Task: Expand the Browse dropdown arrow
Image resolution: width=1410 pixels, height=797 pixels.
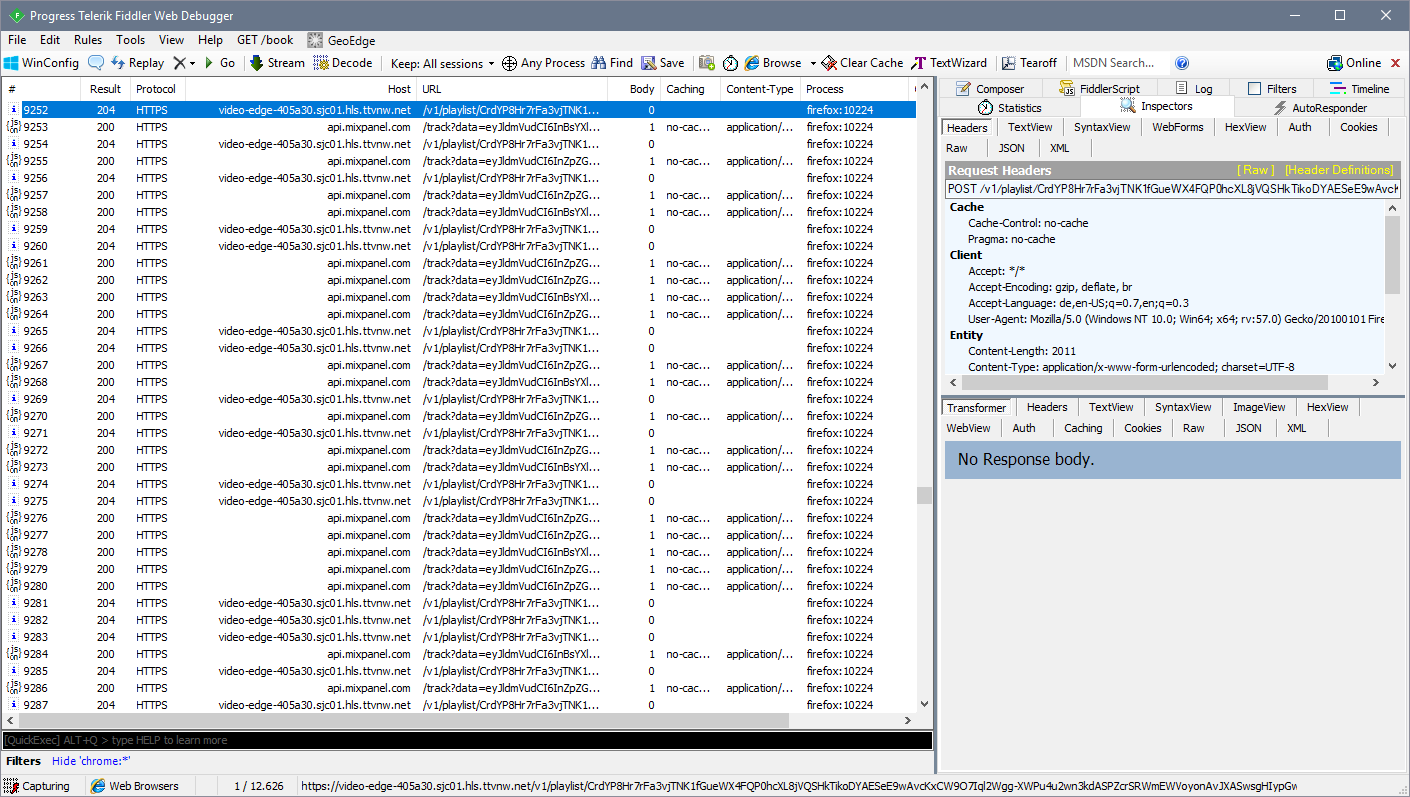Action: [x=813, y=63]
